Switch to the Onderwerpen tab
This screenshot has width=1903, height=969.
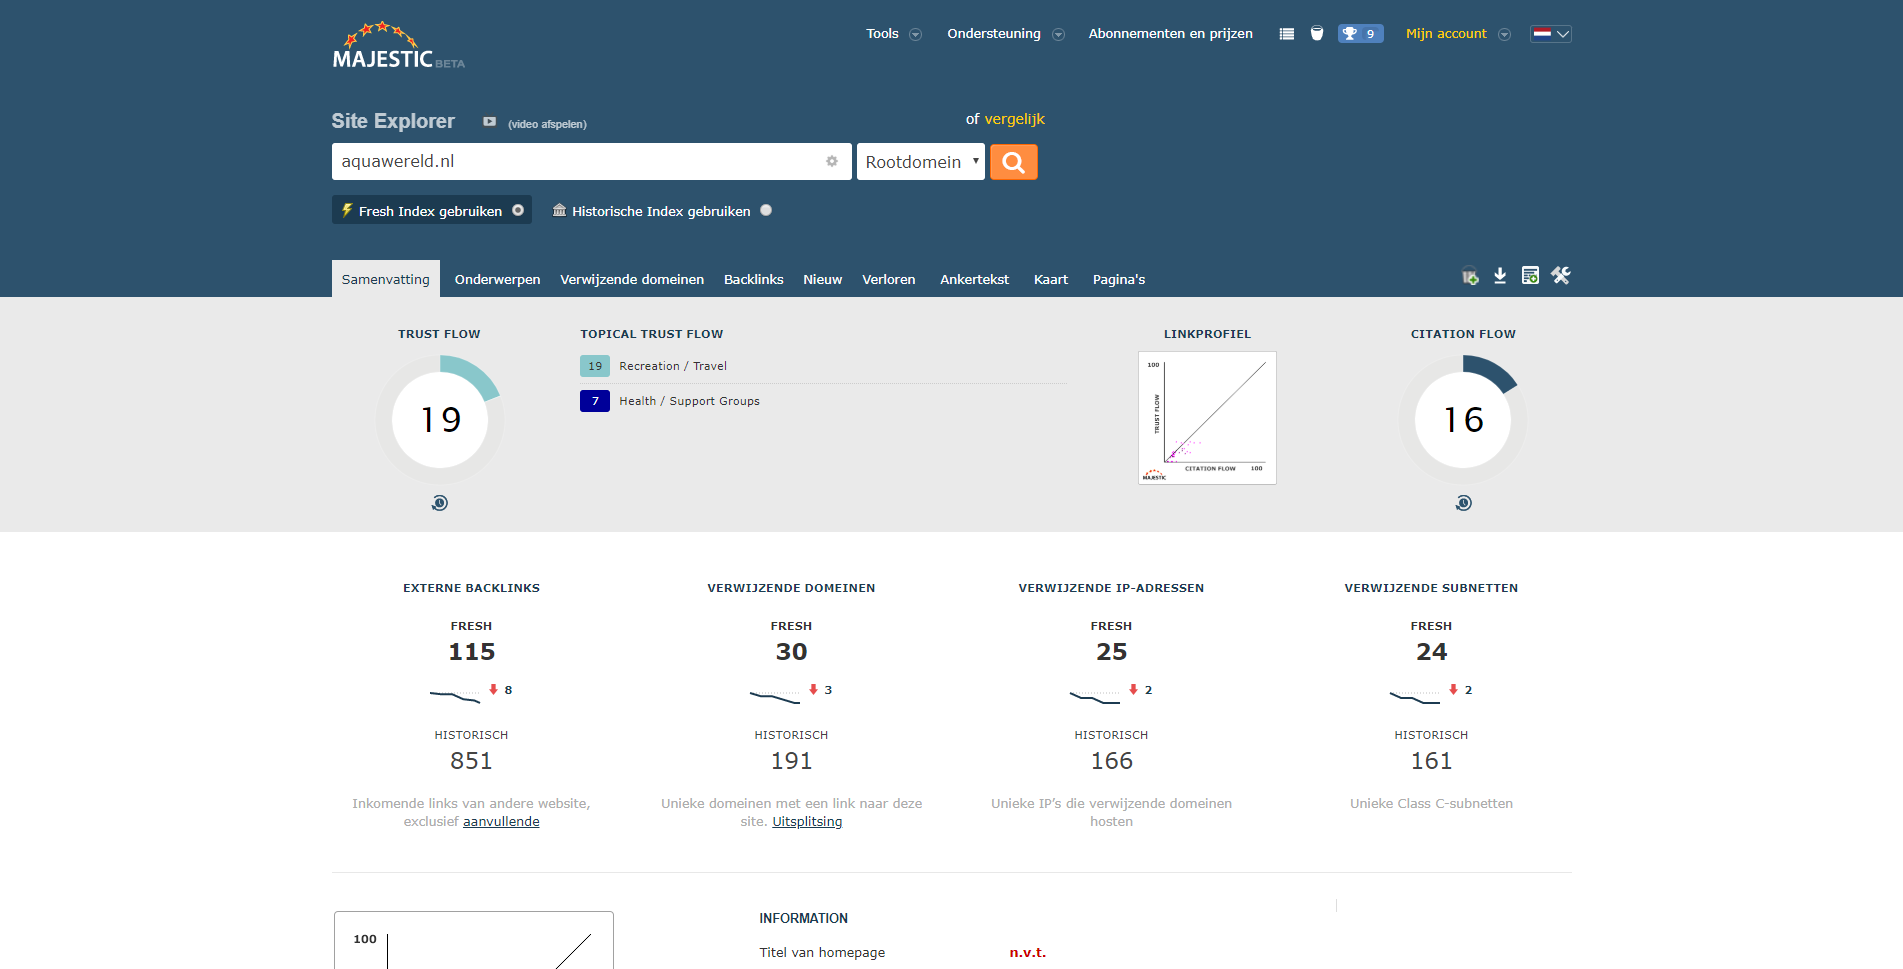point(497,279)
